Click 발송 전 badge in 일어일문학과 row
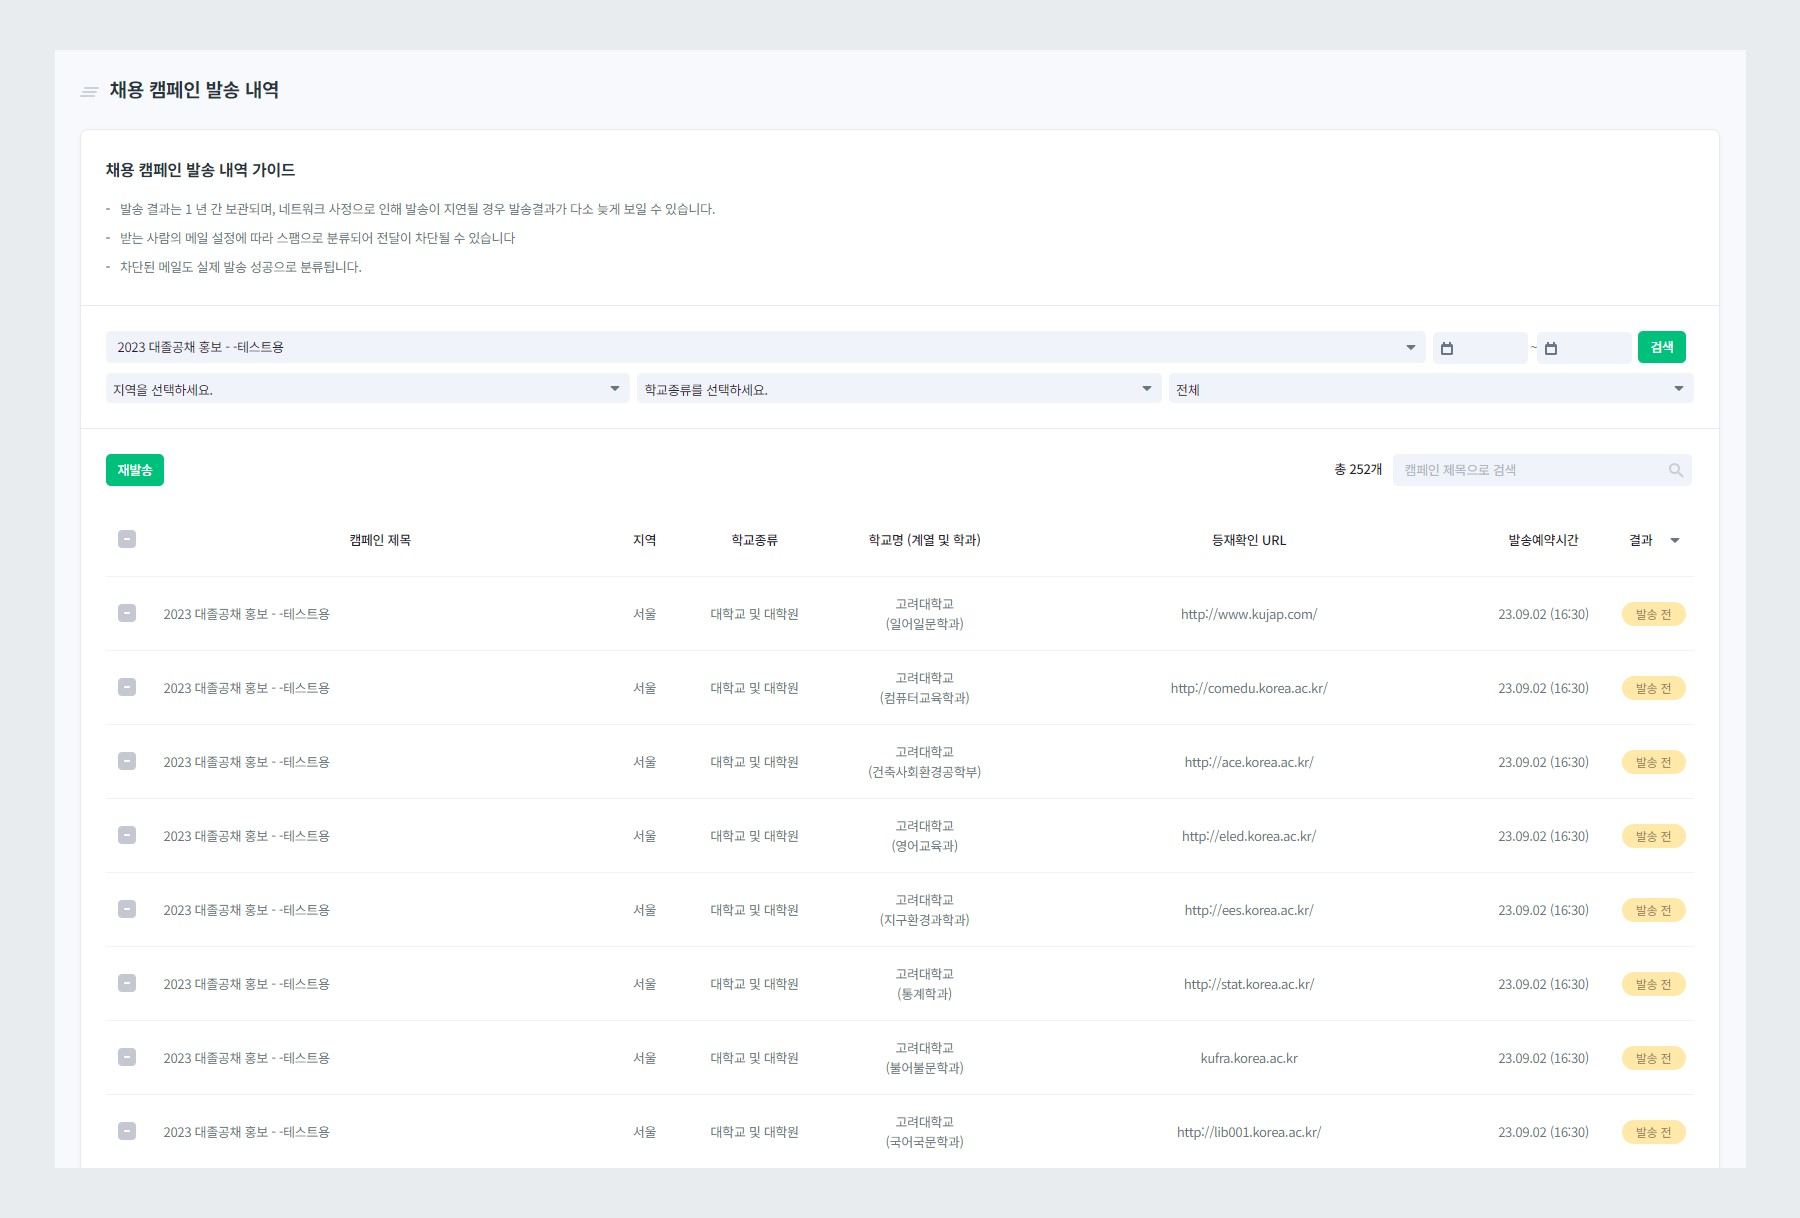The height and width of the screenshot is (1218, 1800). pos(1654,614)
